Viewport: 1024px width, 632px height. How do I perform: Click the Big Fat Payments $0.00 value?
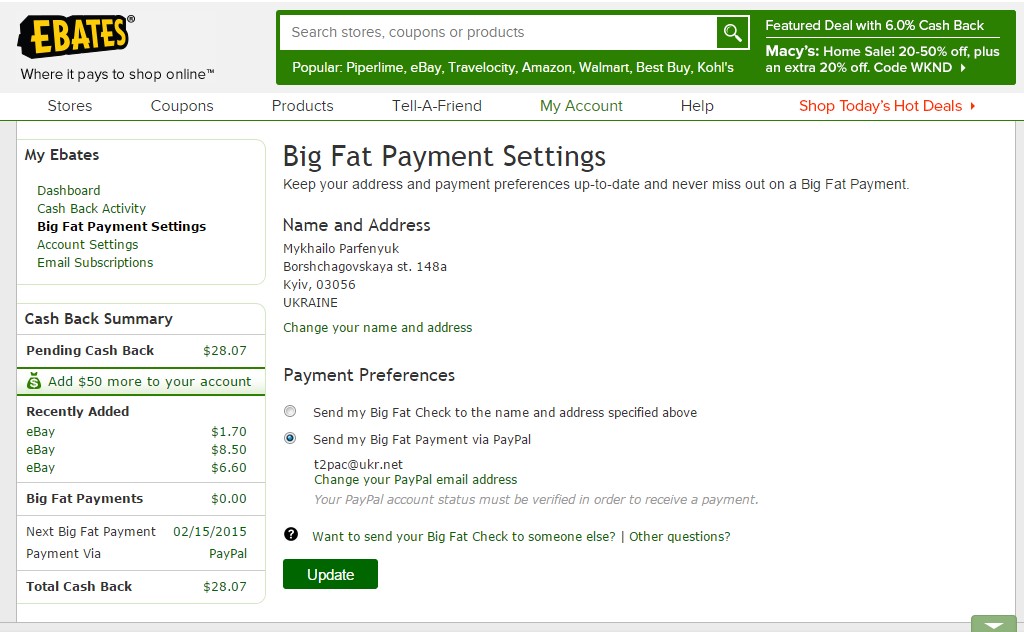pyautogui.click(x=229, y=499)
